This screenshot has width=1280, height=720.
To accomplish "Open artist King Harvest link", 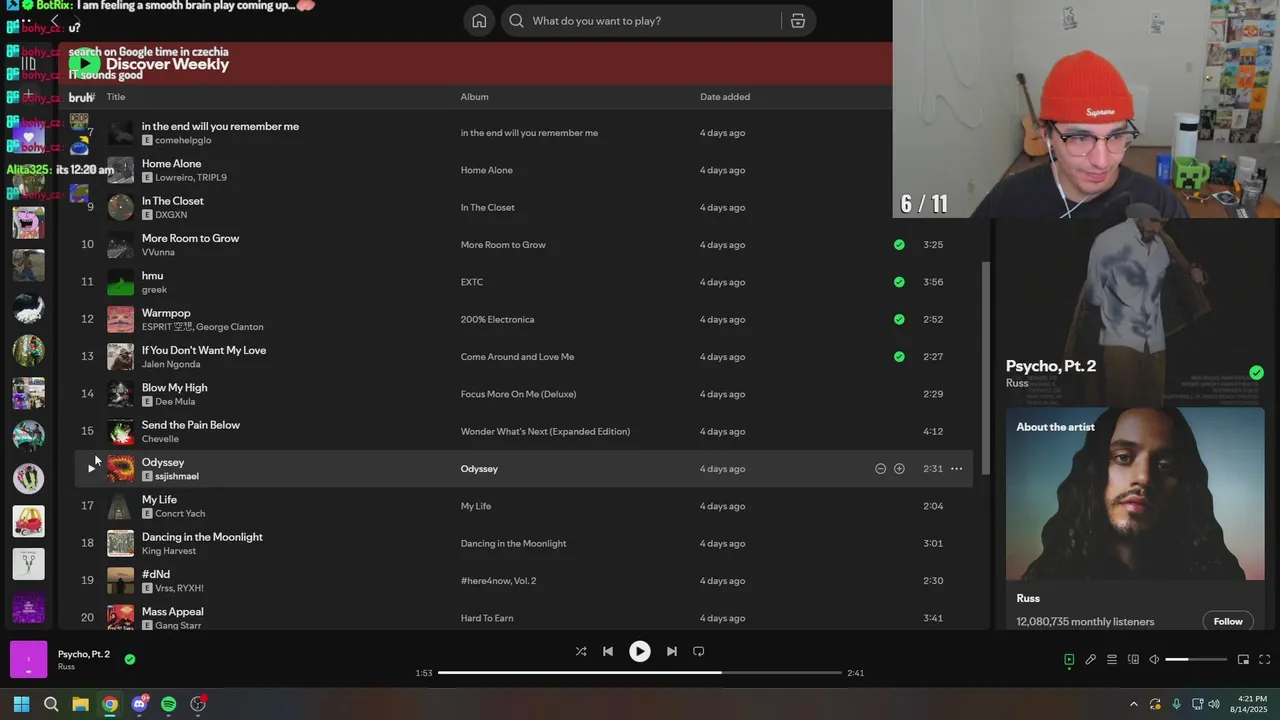I will [x=169, y=551].
